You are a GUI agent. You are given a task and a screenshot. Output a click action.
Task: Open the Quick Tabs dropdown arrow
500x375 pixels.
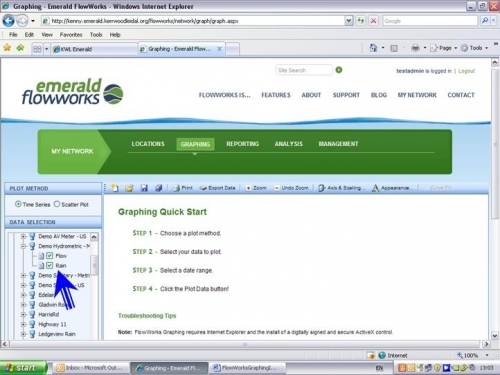46,49
